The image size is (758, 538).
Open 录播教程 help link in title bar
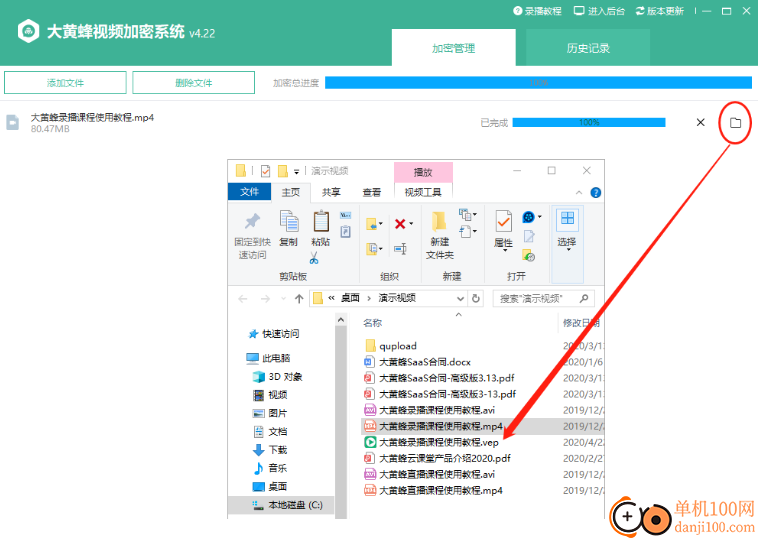tap(538, 11)
